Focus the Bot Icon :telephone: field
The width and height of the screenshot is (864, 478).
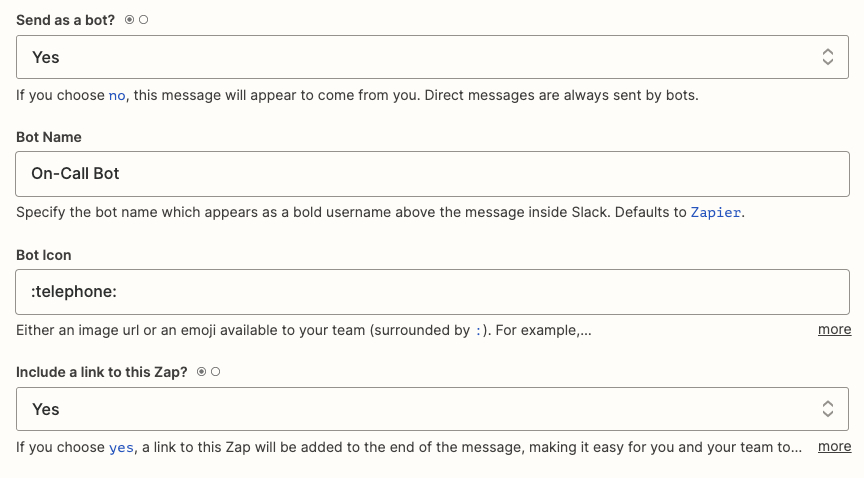(432, 291)
